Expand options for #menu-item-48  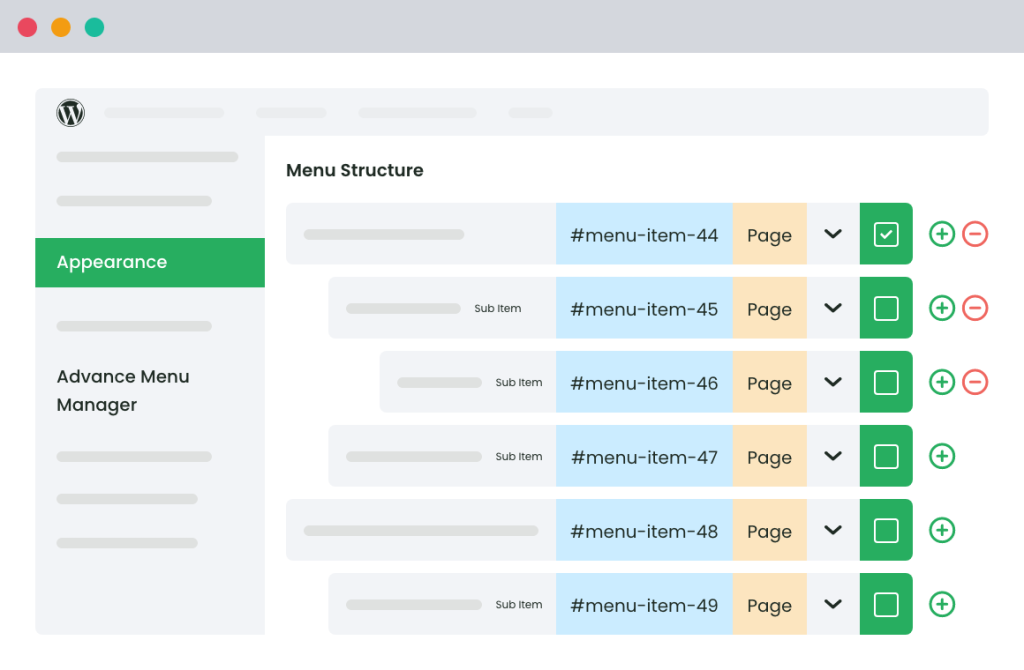832,530
